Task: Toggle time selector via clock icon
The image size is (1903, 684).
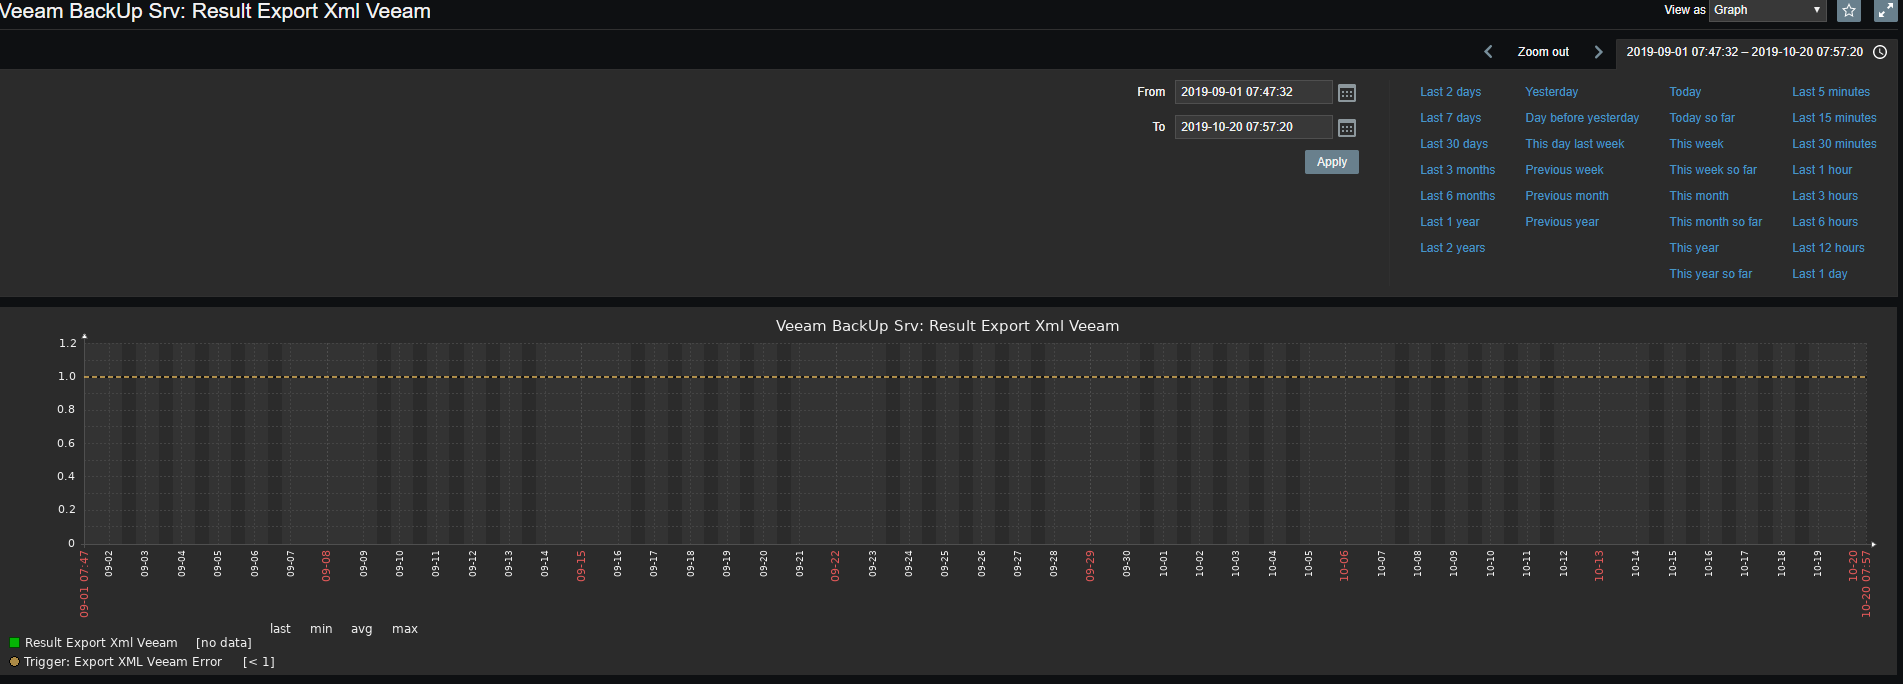Action: click(x=1880, y=52)
